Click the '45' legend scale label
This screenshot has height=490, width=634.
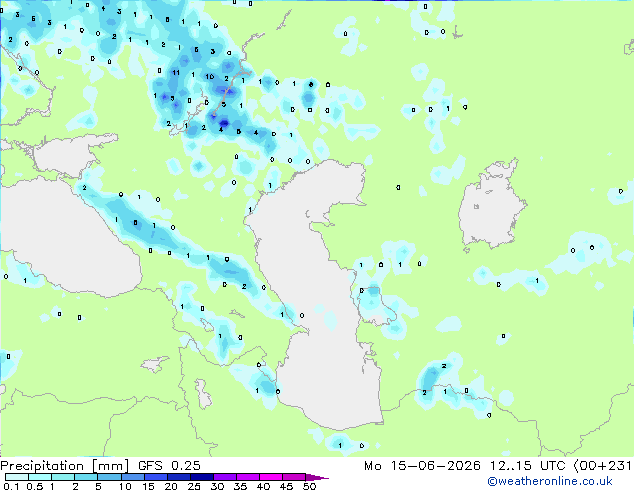(287, 486)
